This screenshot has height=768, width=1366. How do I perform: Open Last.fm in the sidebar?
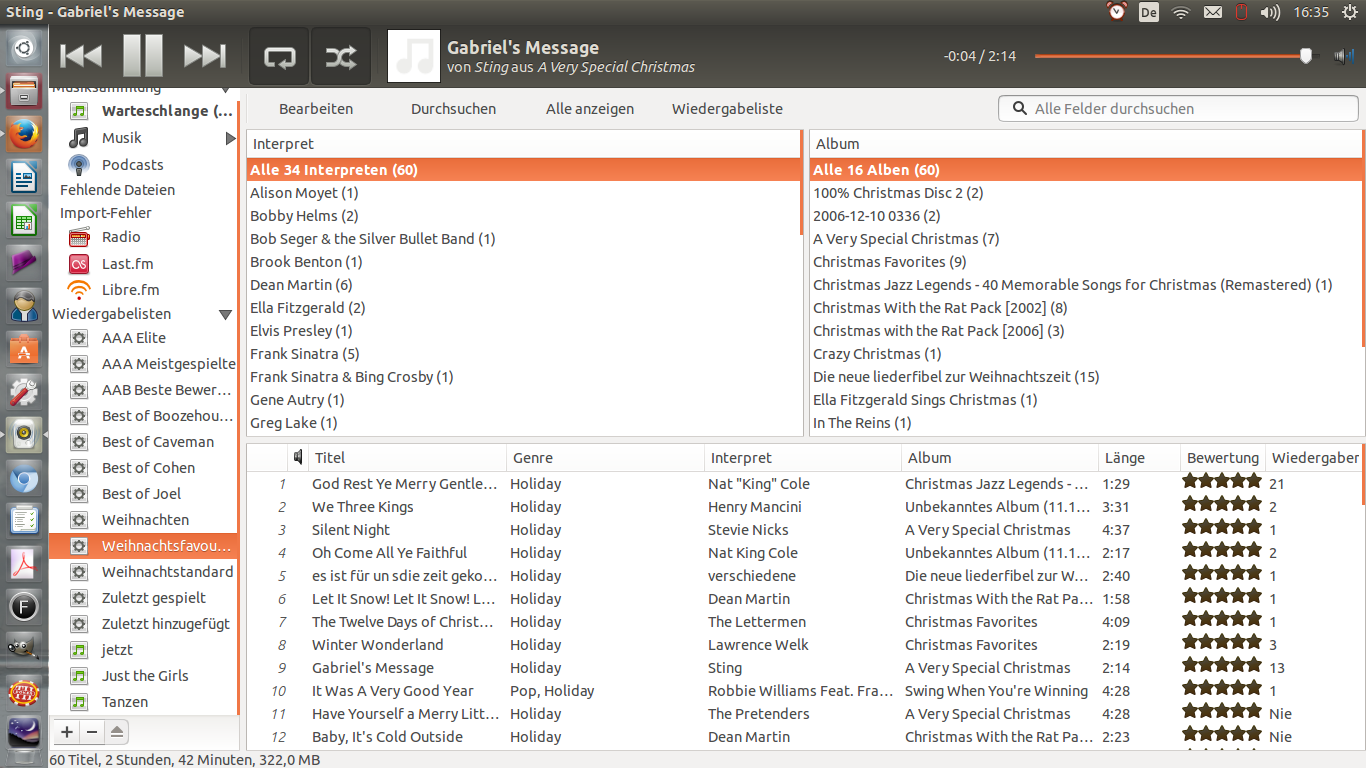pyautogui.click(x=127, y=264)
